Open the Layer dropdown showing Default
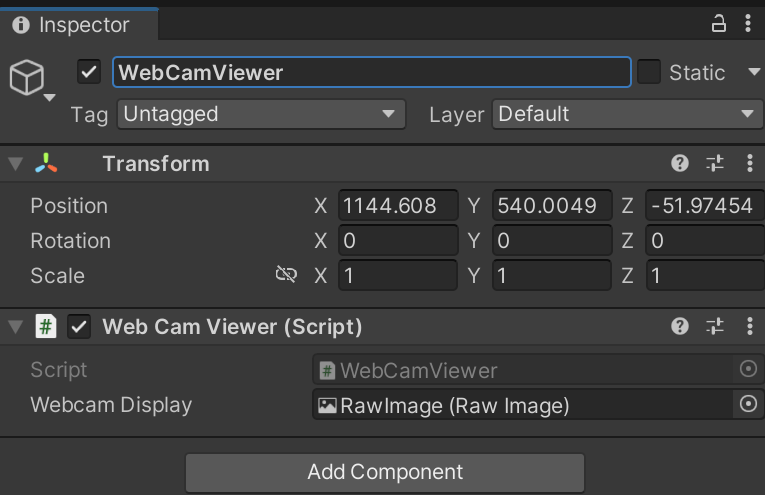Viewport: 765px width, 495px height. click(627, 114)
